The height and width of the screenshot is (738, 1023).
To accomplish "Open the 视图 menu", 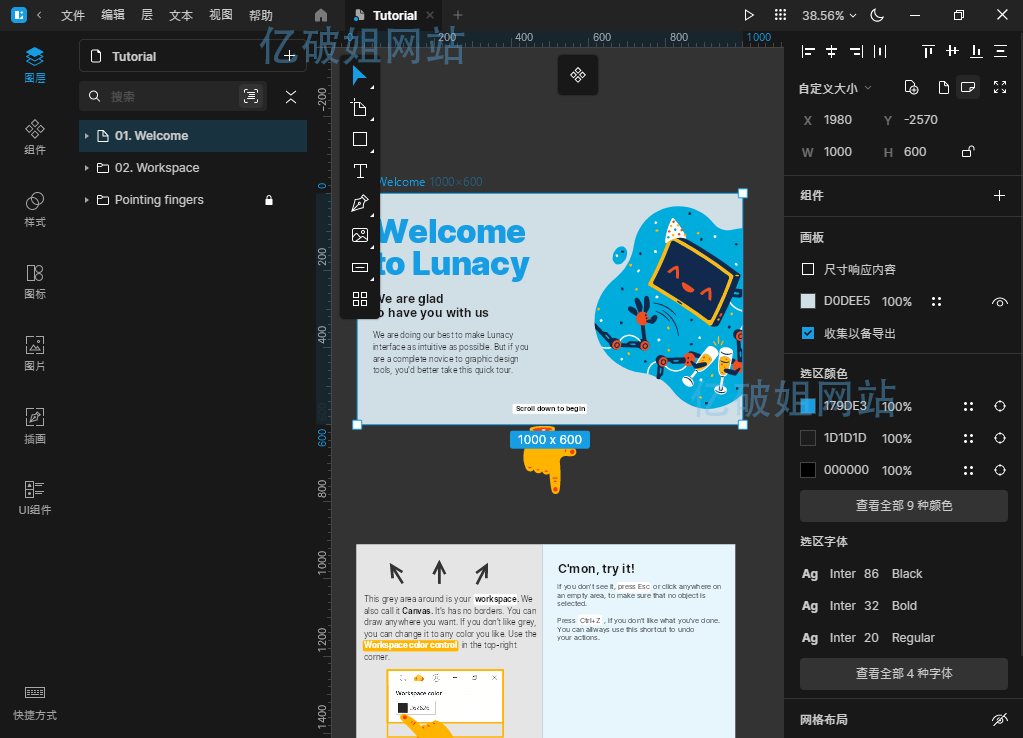I will (x=221, y=15).
